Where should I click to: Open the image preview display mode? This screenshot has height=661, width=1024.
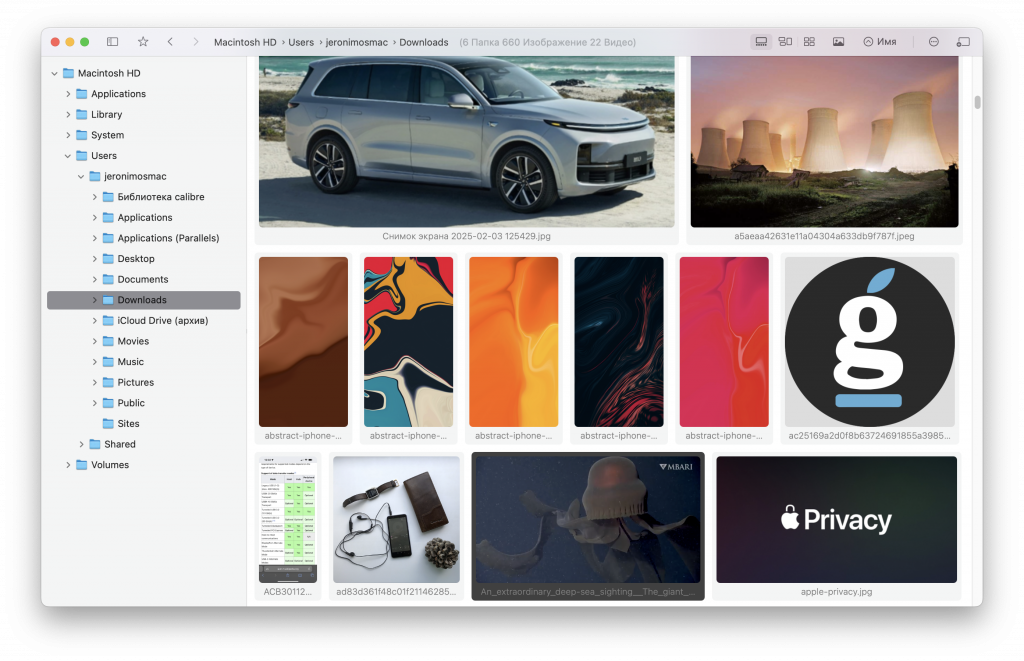click(836, 41)
